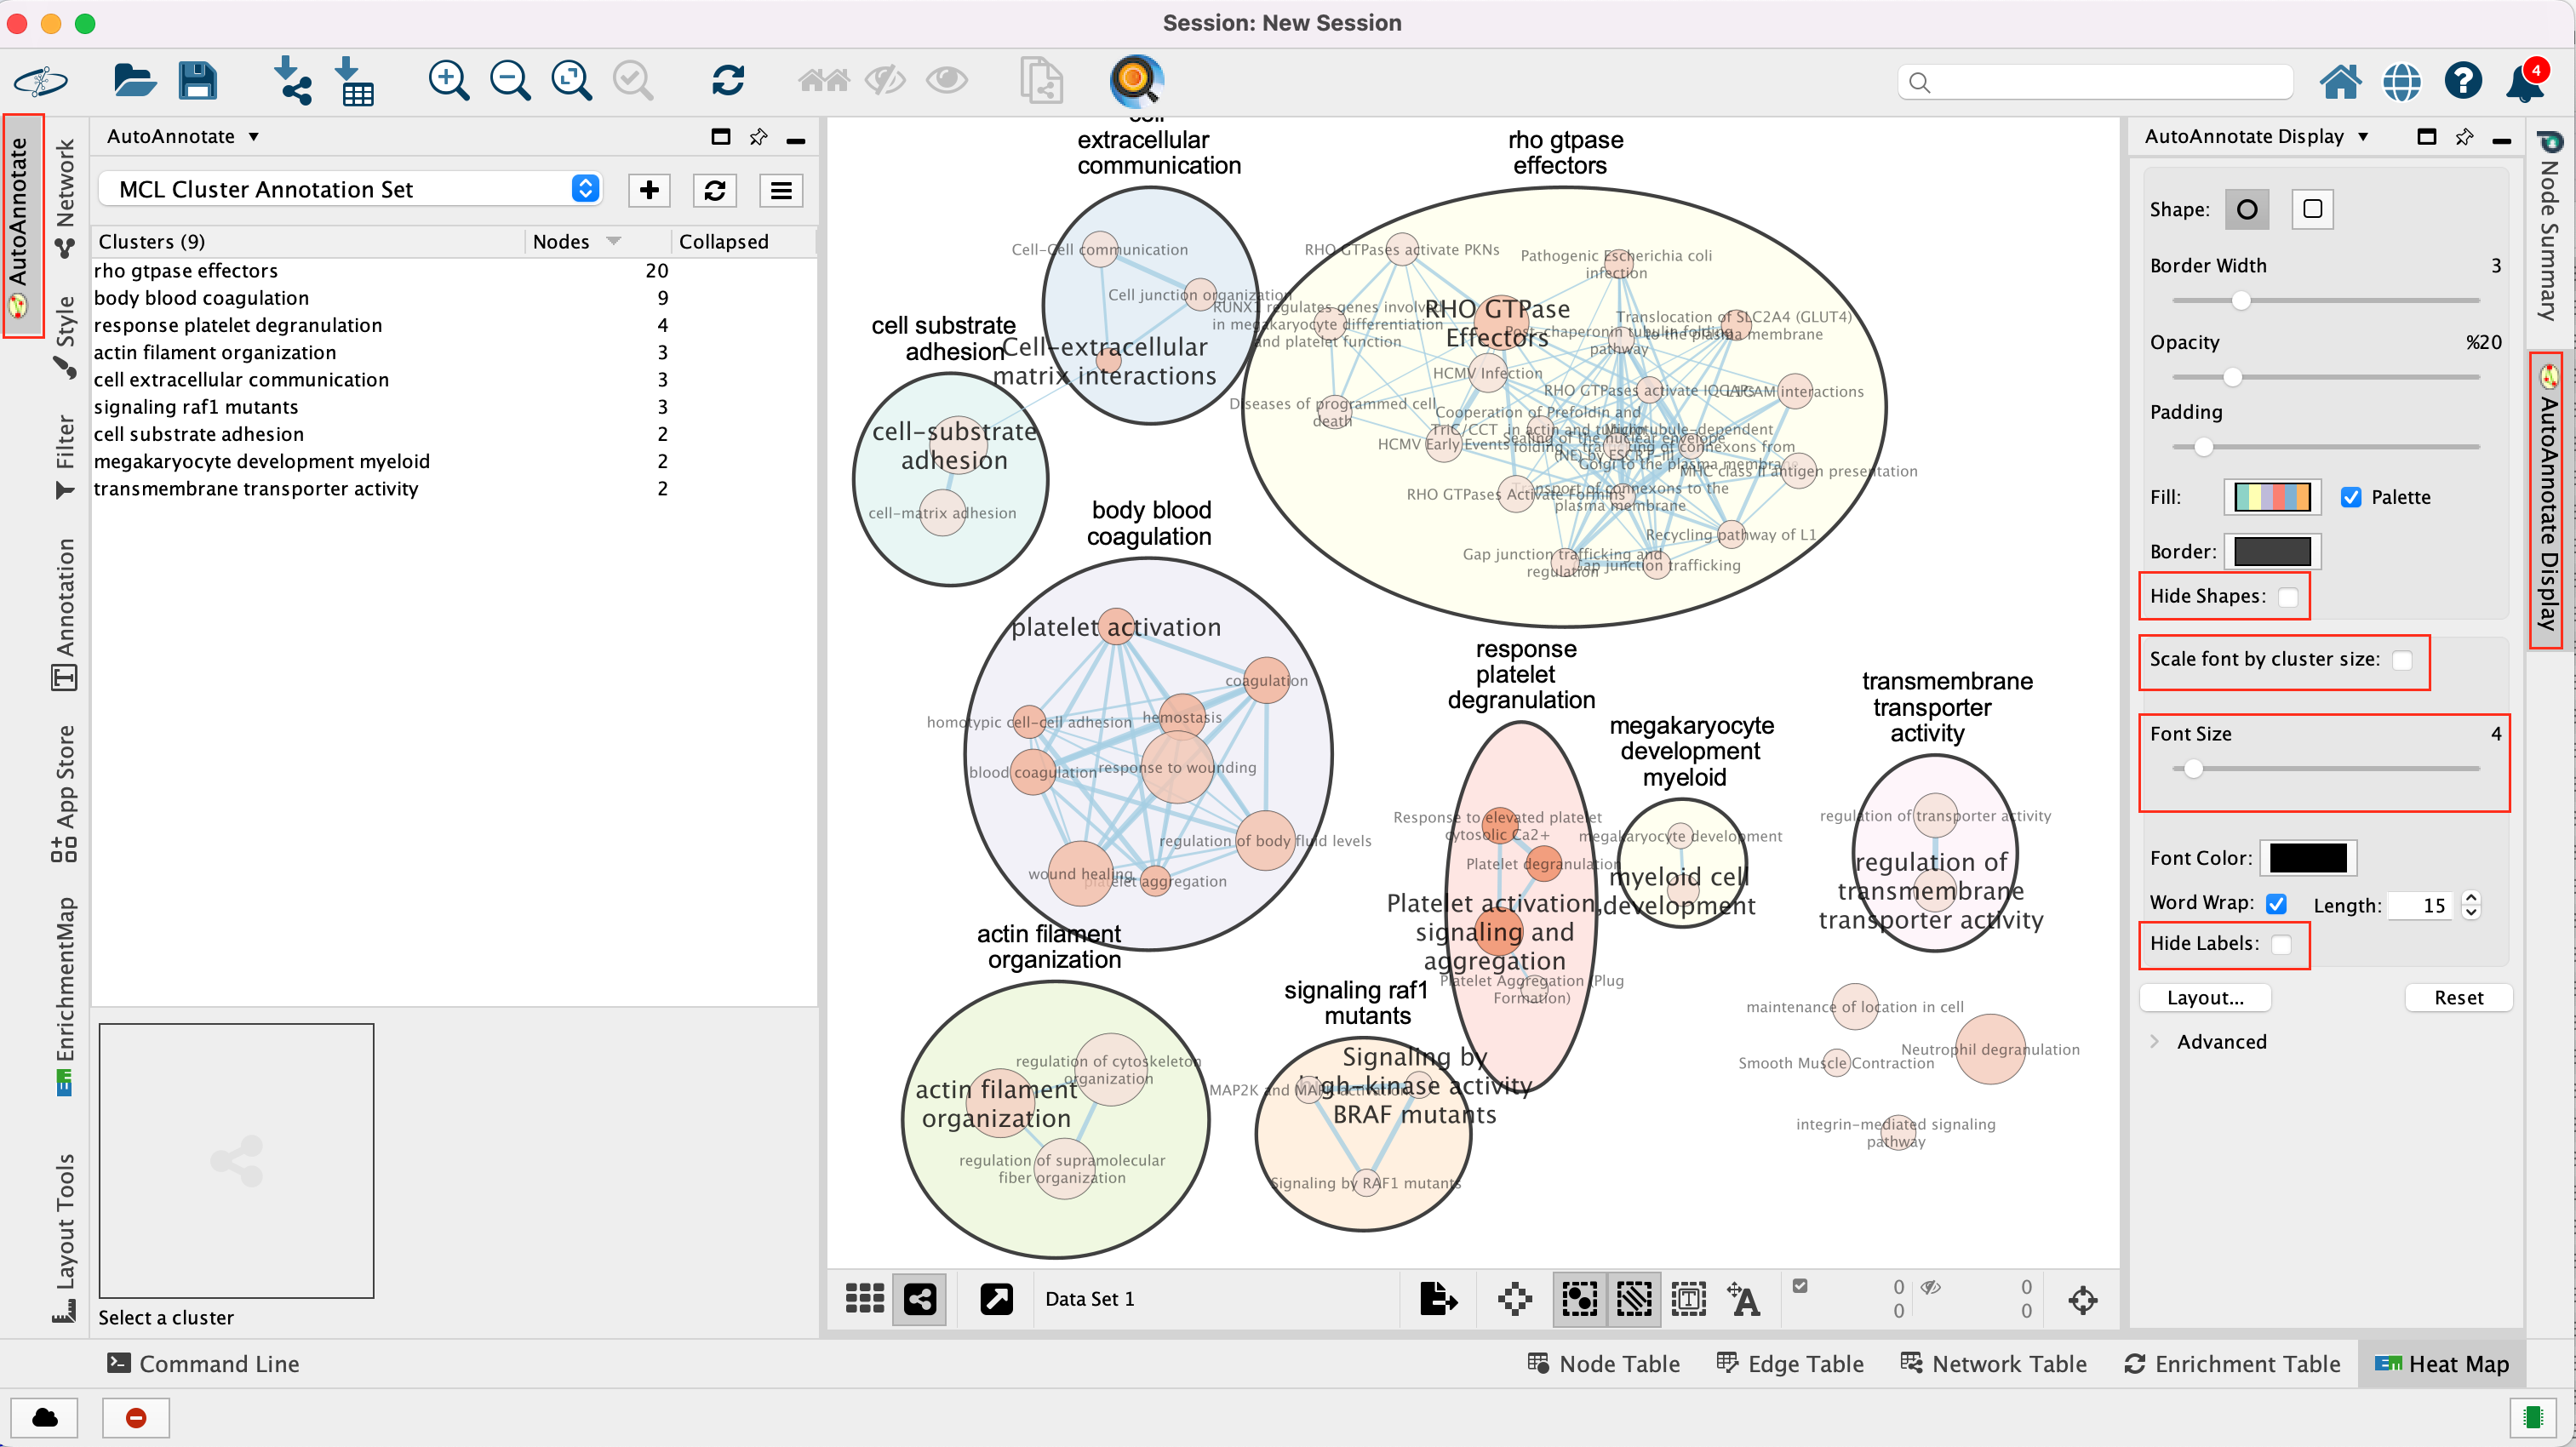This screenshot has height=1447, width=2576.
Task: Click the Layout... button
Action: (x=2205, y=997)
